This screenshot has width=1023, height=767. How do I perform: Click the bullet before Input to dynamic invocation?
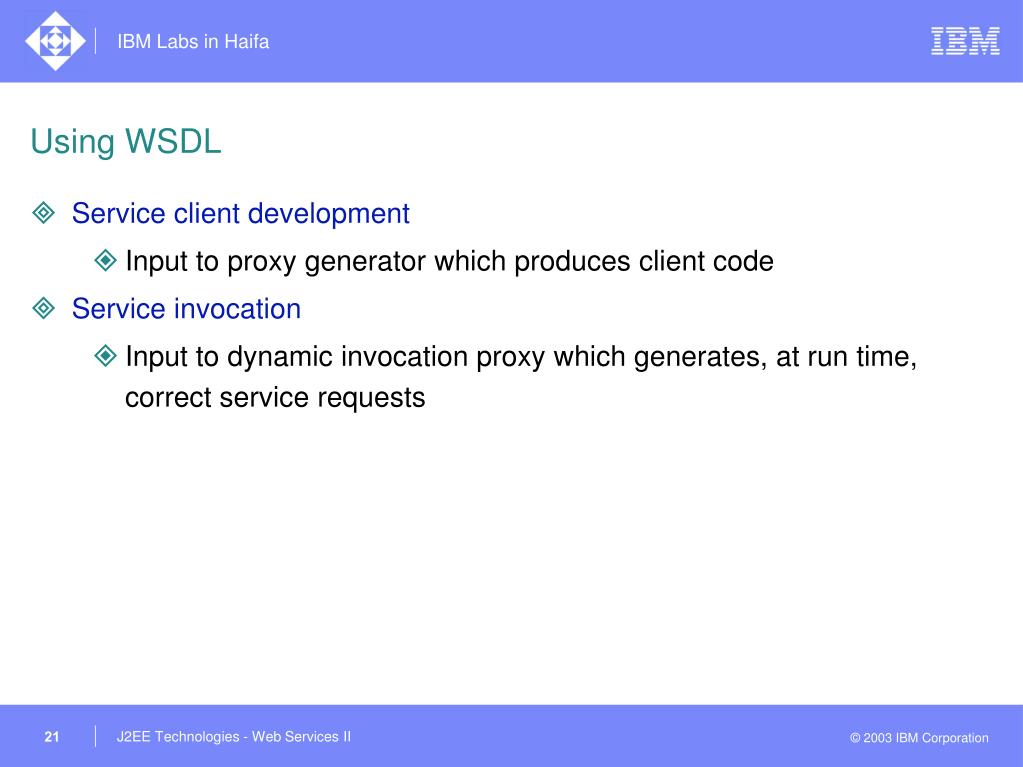pos(105,356)
